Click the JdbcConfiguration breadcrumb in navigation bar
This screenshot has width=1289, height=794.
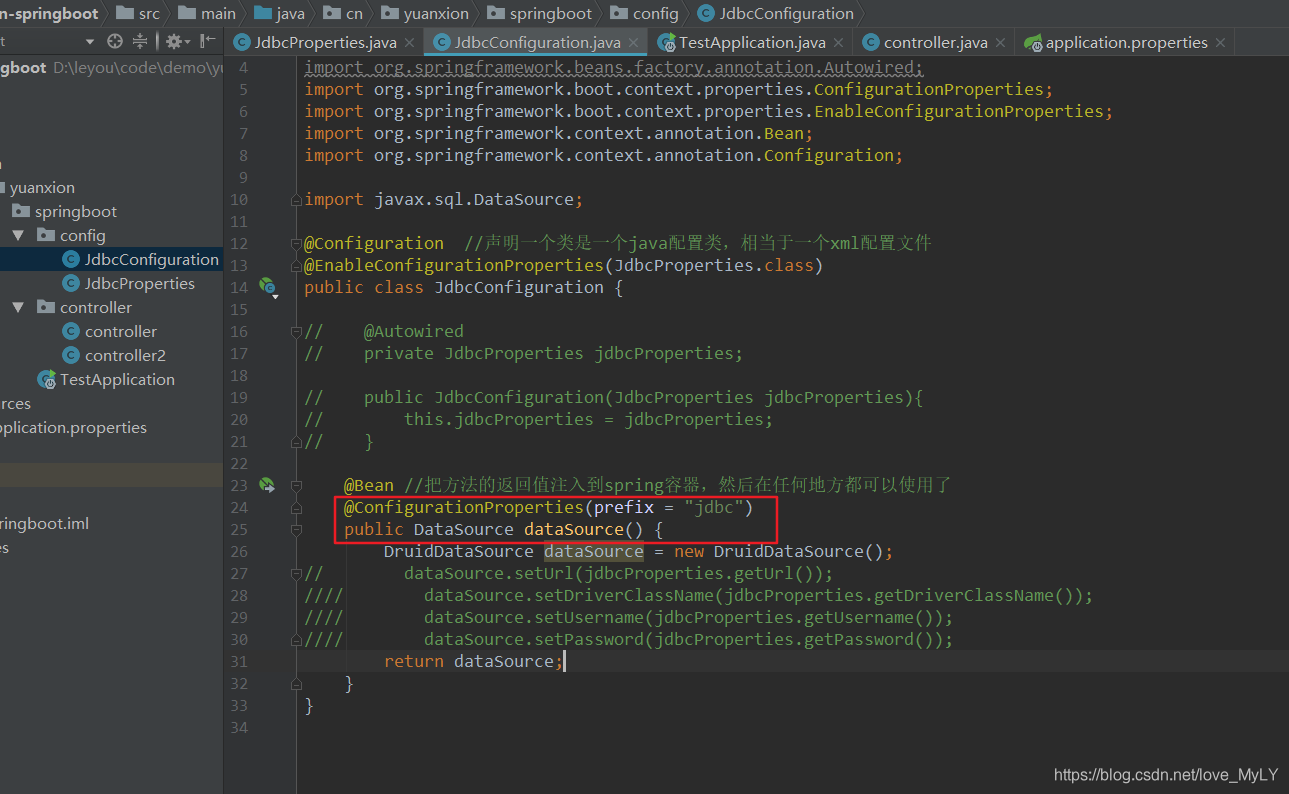point(776,13)
